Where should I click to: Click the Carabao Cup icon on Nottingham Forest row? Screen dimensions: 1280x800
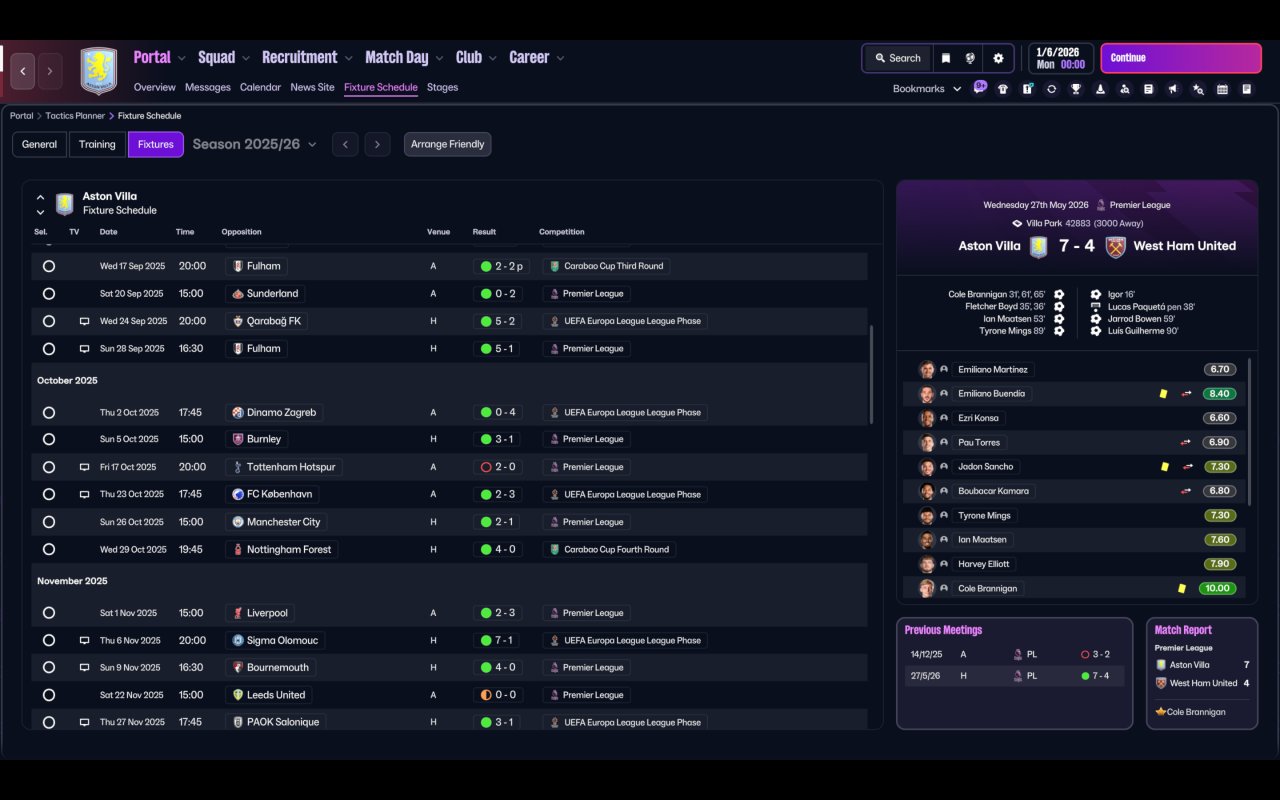[555, 549]
